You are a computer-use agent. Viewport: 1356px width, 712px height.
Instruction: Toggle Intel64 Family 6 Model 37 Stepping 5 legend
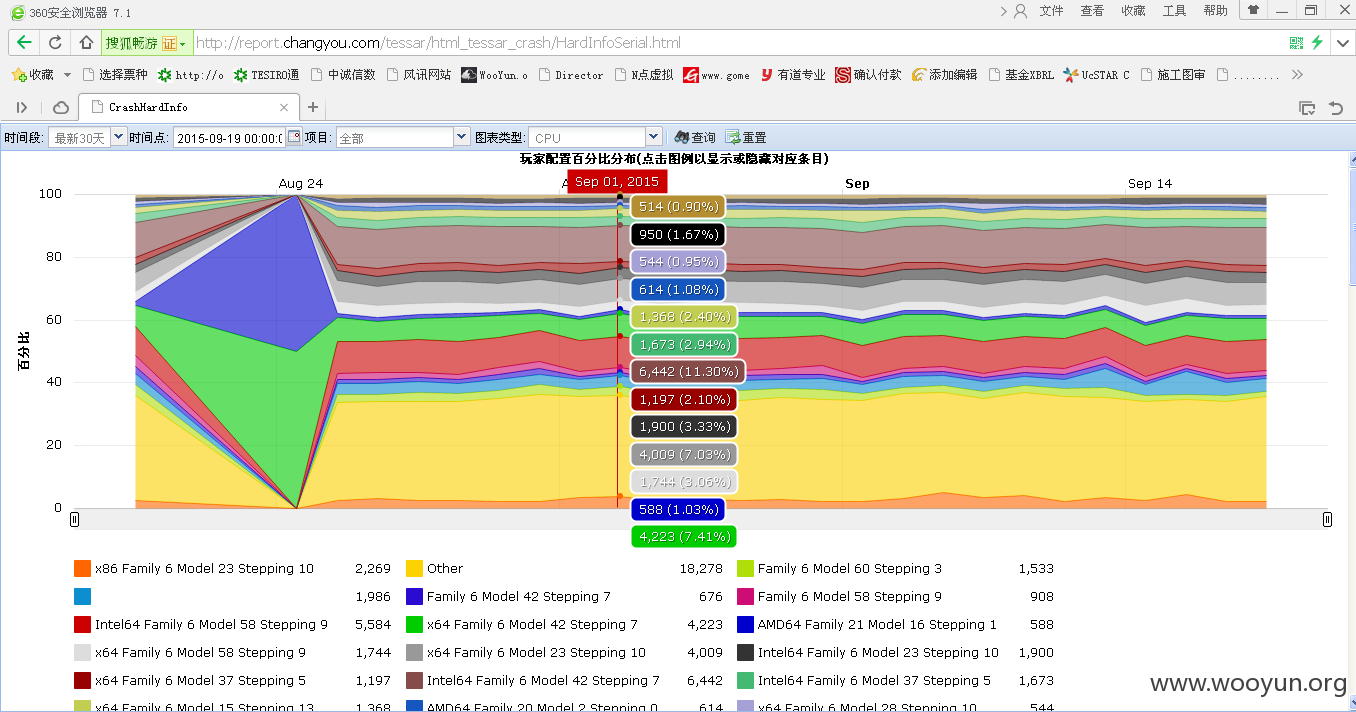pyautogui.click(x=864, y=680)
